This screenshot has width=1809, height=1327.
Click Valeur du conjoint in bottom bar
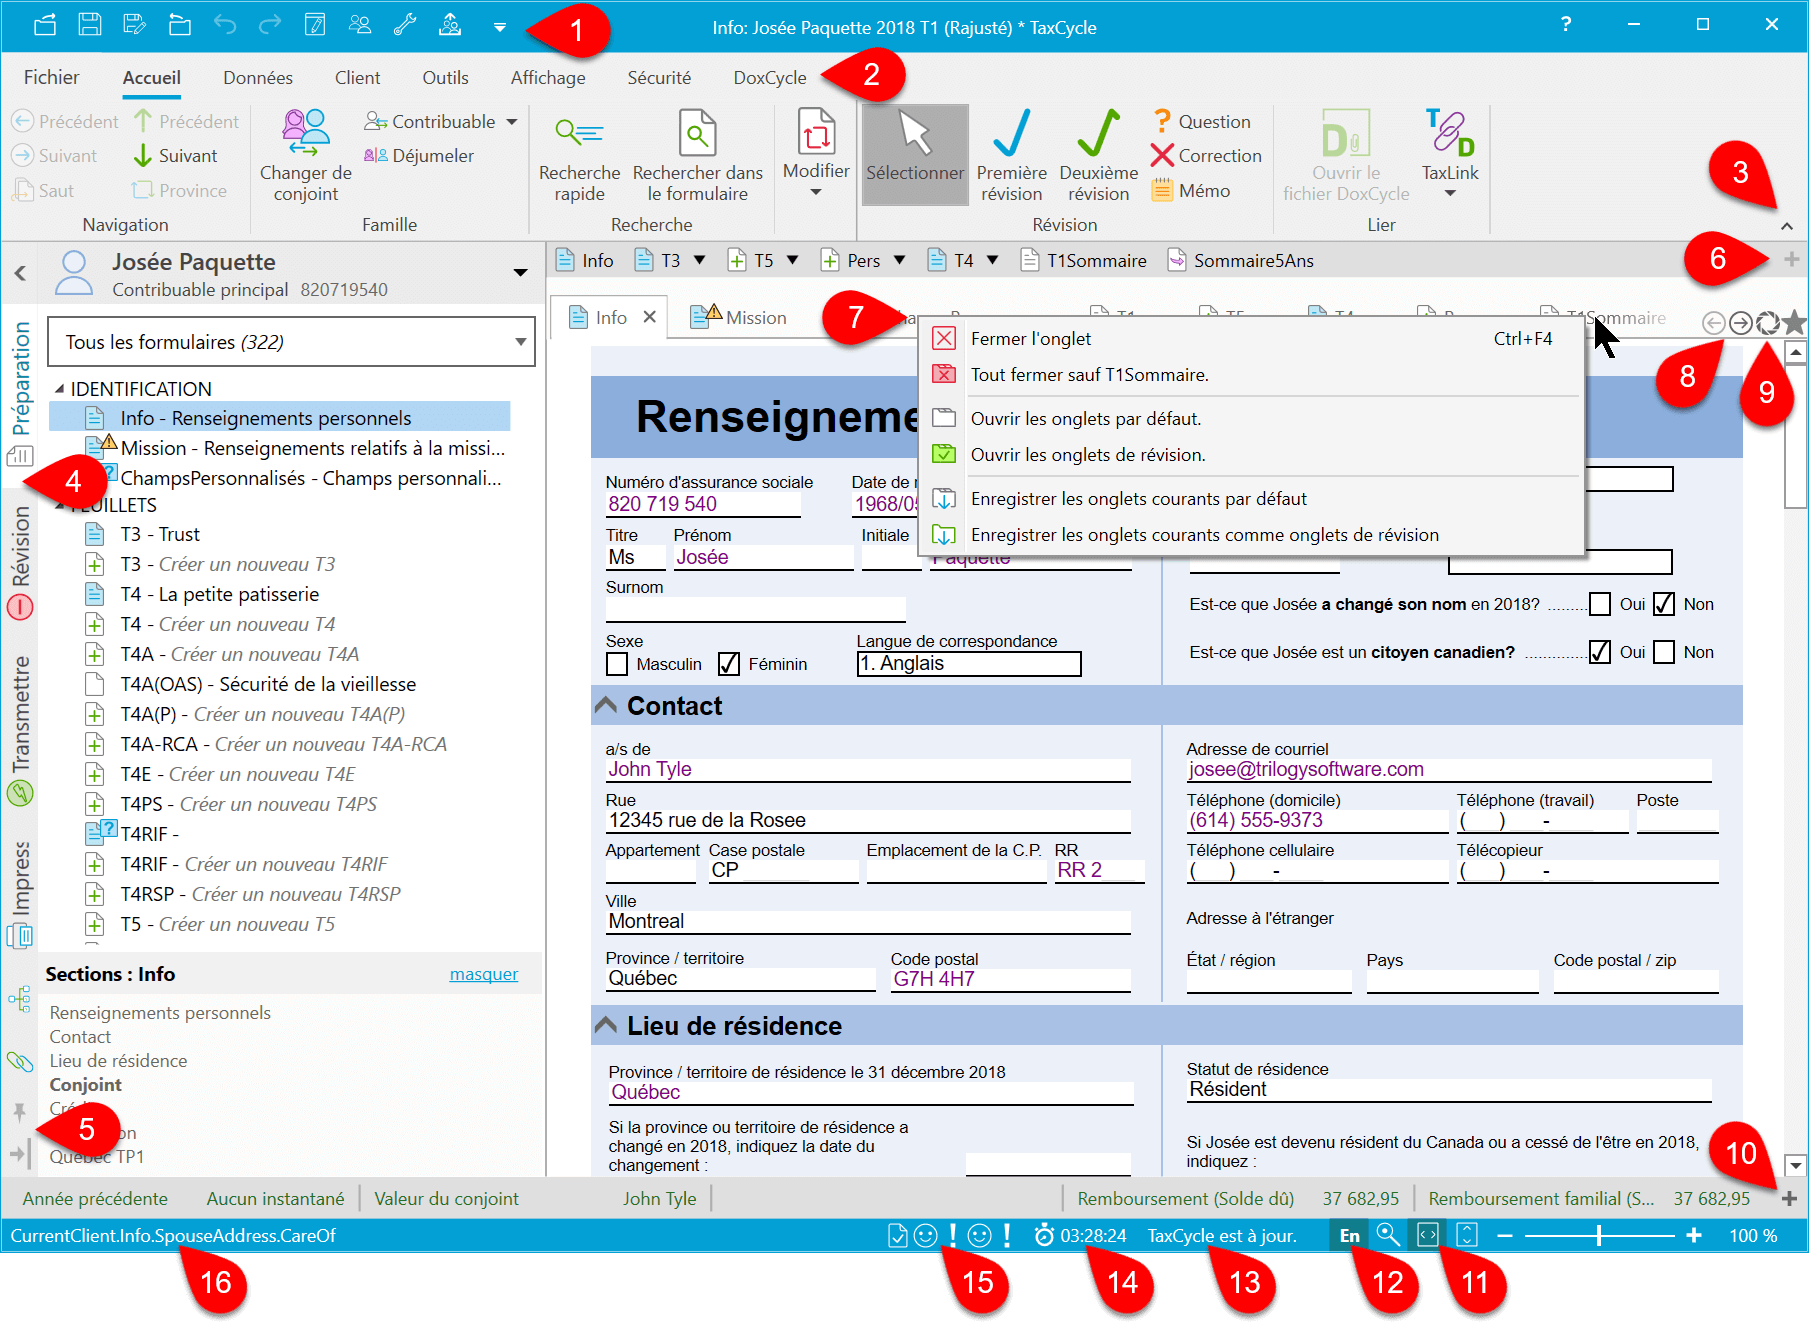(446, 1198)
